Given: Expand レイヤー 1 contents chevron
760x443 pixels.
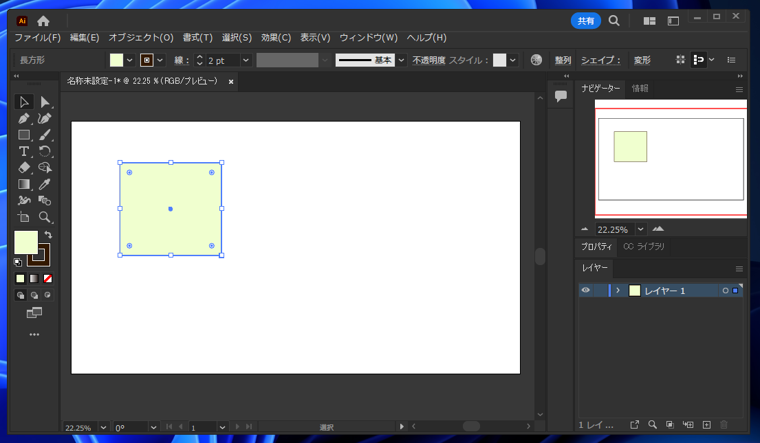Looking at the screenshot, I should (x=618, y=290).
